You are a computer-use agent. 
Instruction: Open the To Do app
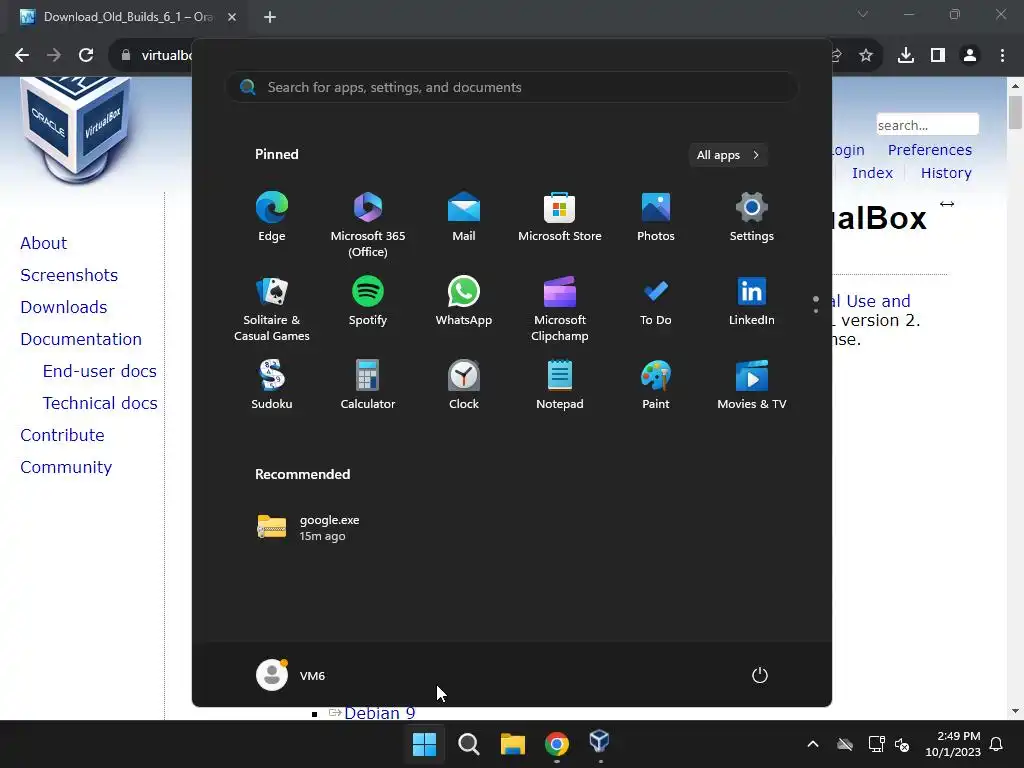tap(656, 302)
